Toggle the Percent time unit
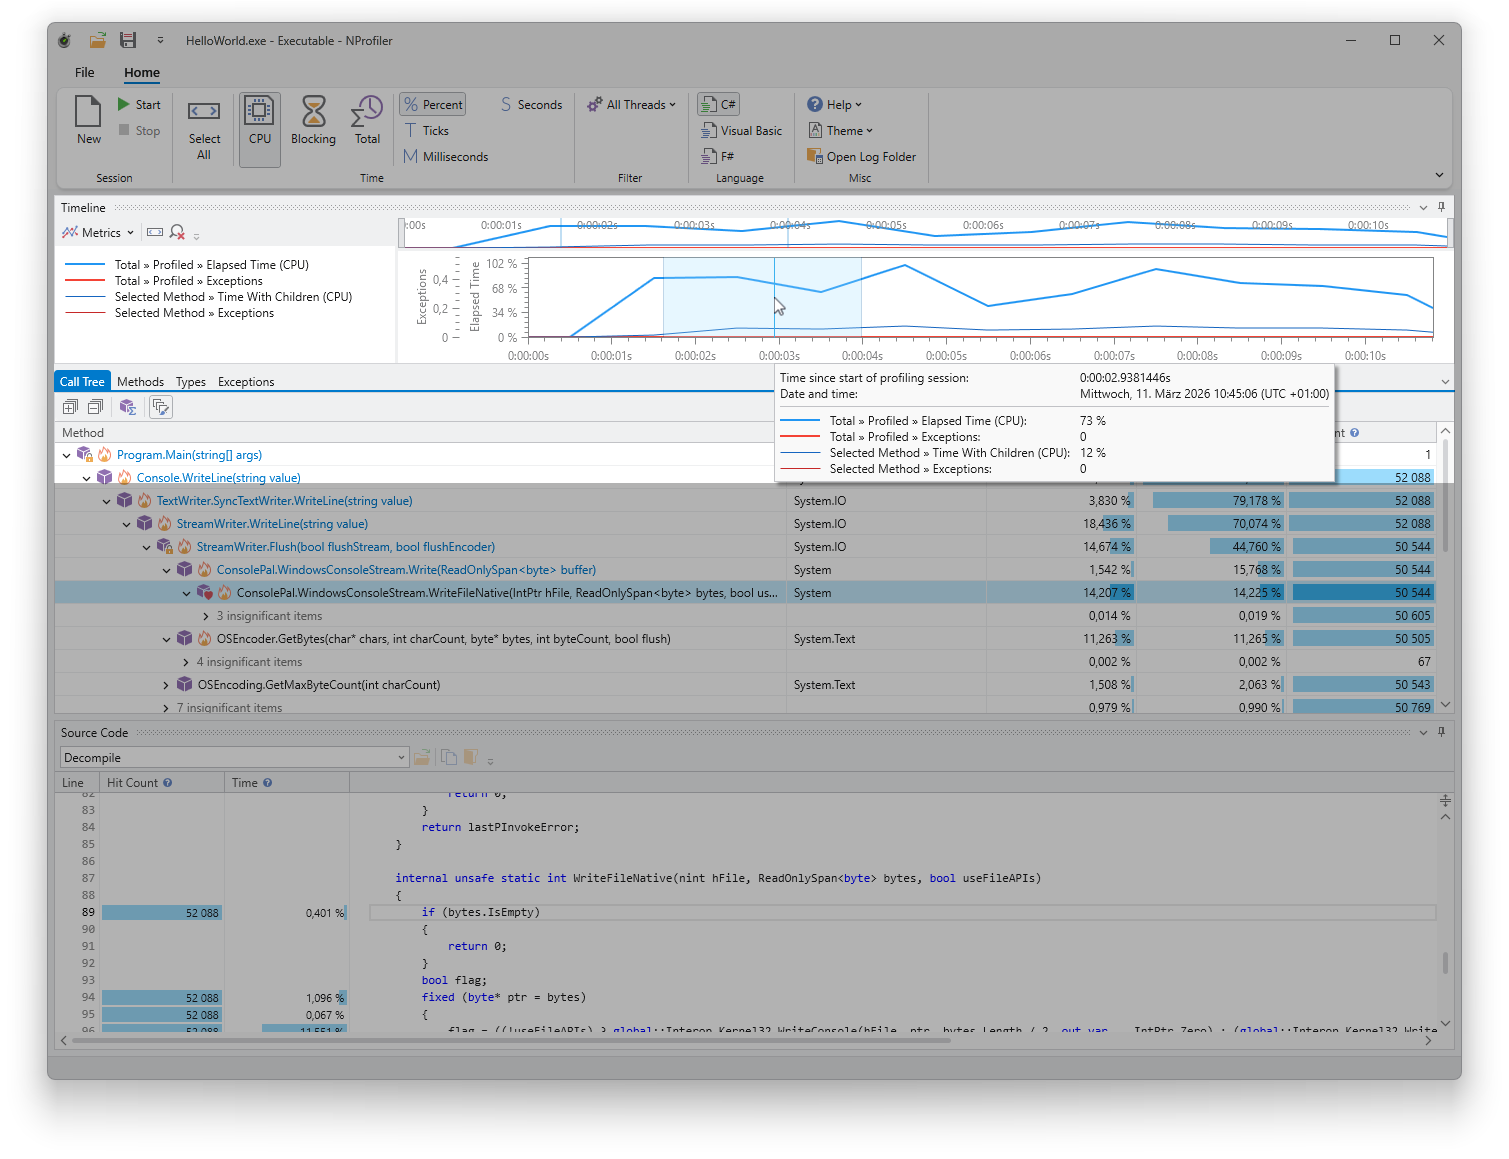 tap(433, 105)
